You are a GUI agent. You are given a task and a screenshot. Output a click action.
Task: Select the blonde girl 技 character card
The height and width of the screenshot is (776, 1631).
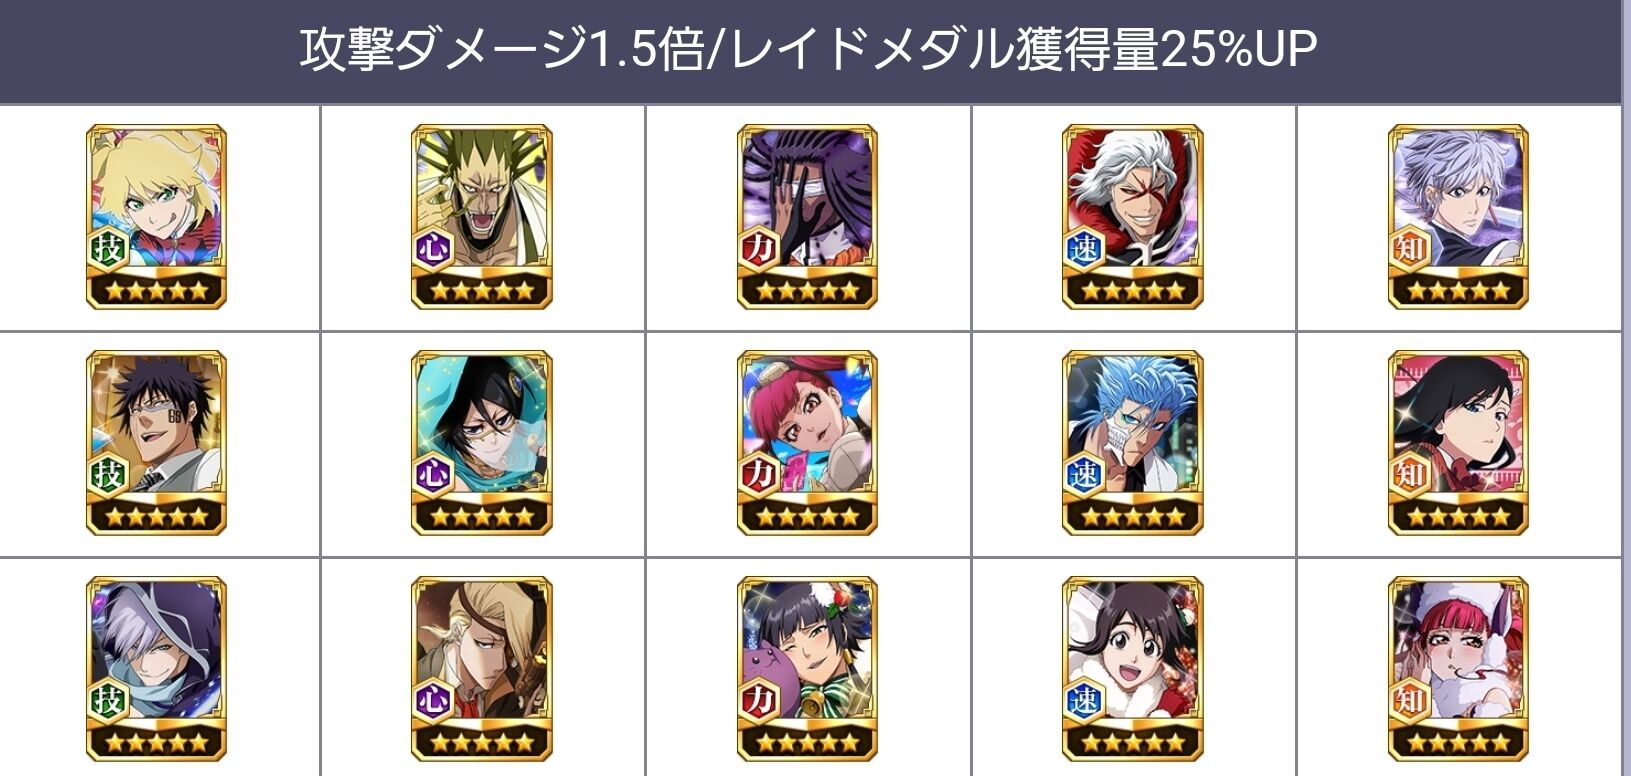pos(156,217)
